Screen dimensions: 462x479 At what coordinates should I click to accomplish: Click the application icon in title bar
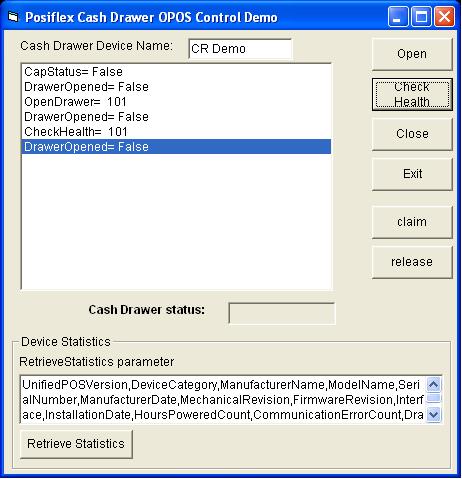(13, 17)
